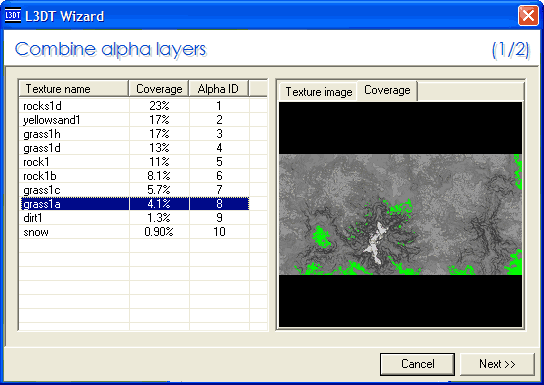Click the coverage map preview image
This screenshot has height=385, width=544.
click(400, 214)
